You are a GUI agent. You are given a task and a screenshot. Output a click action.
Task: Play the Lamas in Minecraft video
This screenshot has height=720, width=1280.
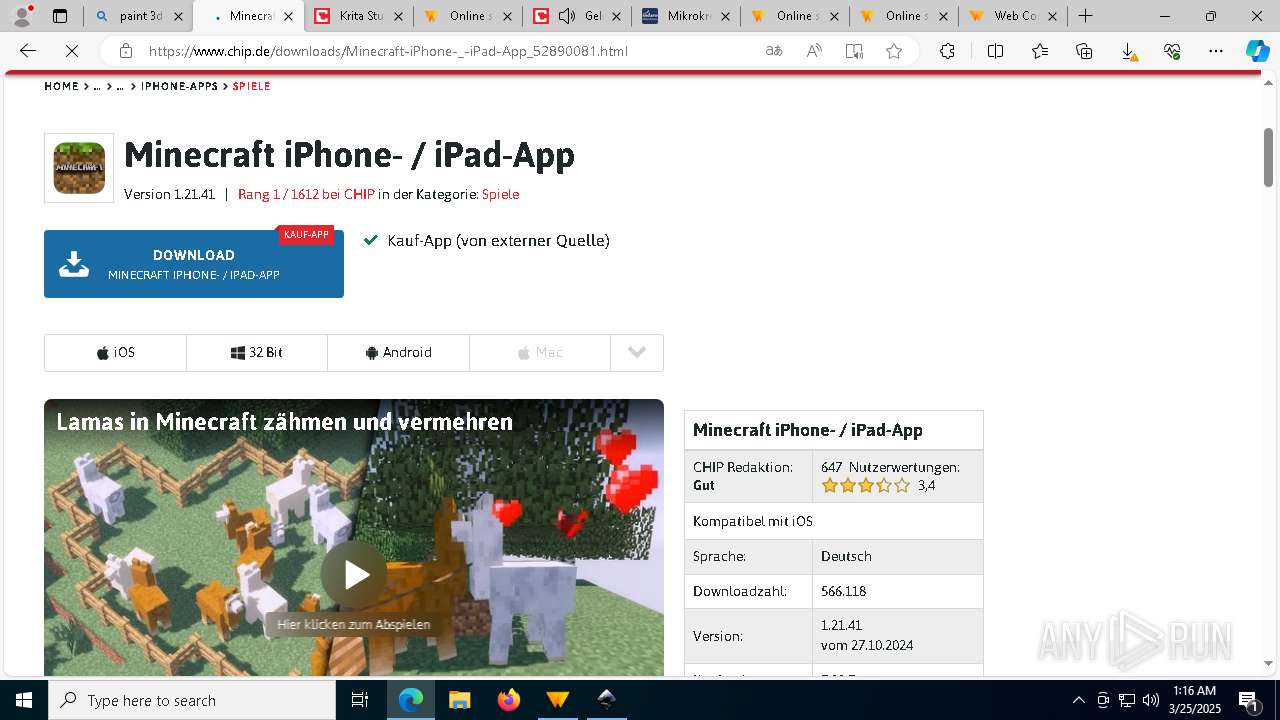click(354, 574)
